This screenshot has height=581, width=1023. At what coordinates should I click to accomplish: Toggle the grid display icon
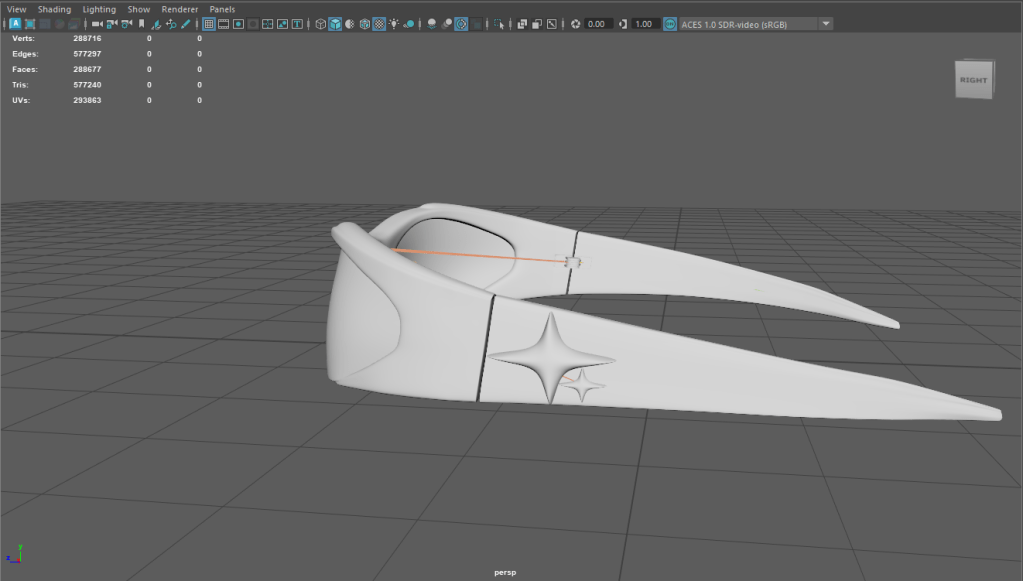click(208, 24)
